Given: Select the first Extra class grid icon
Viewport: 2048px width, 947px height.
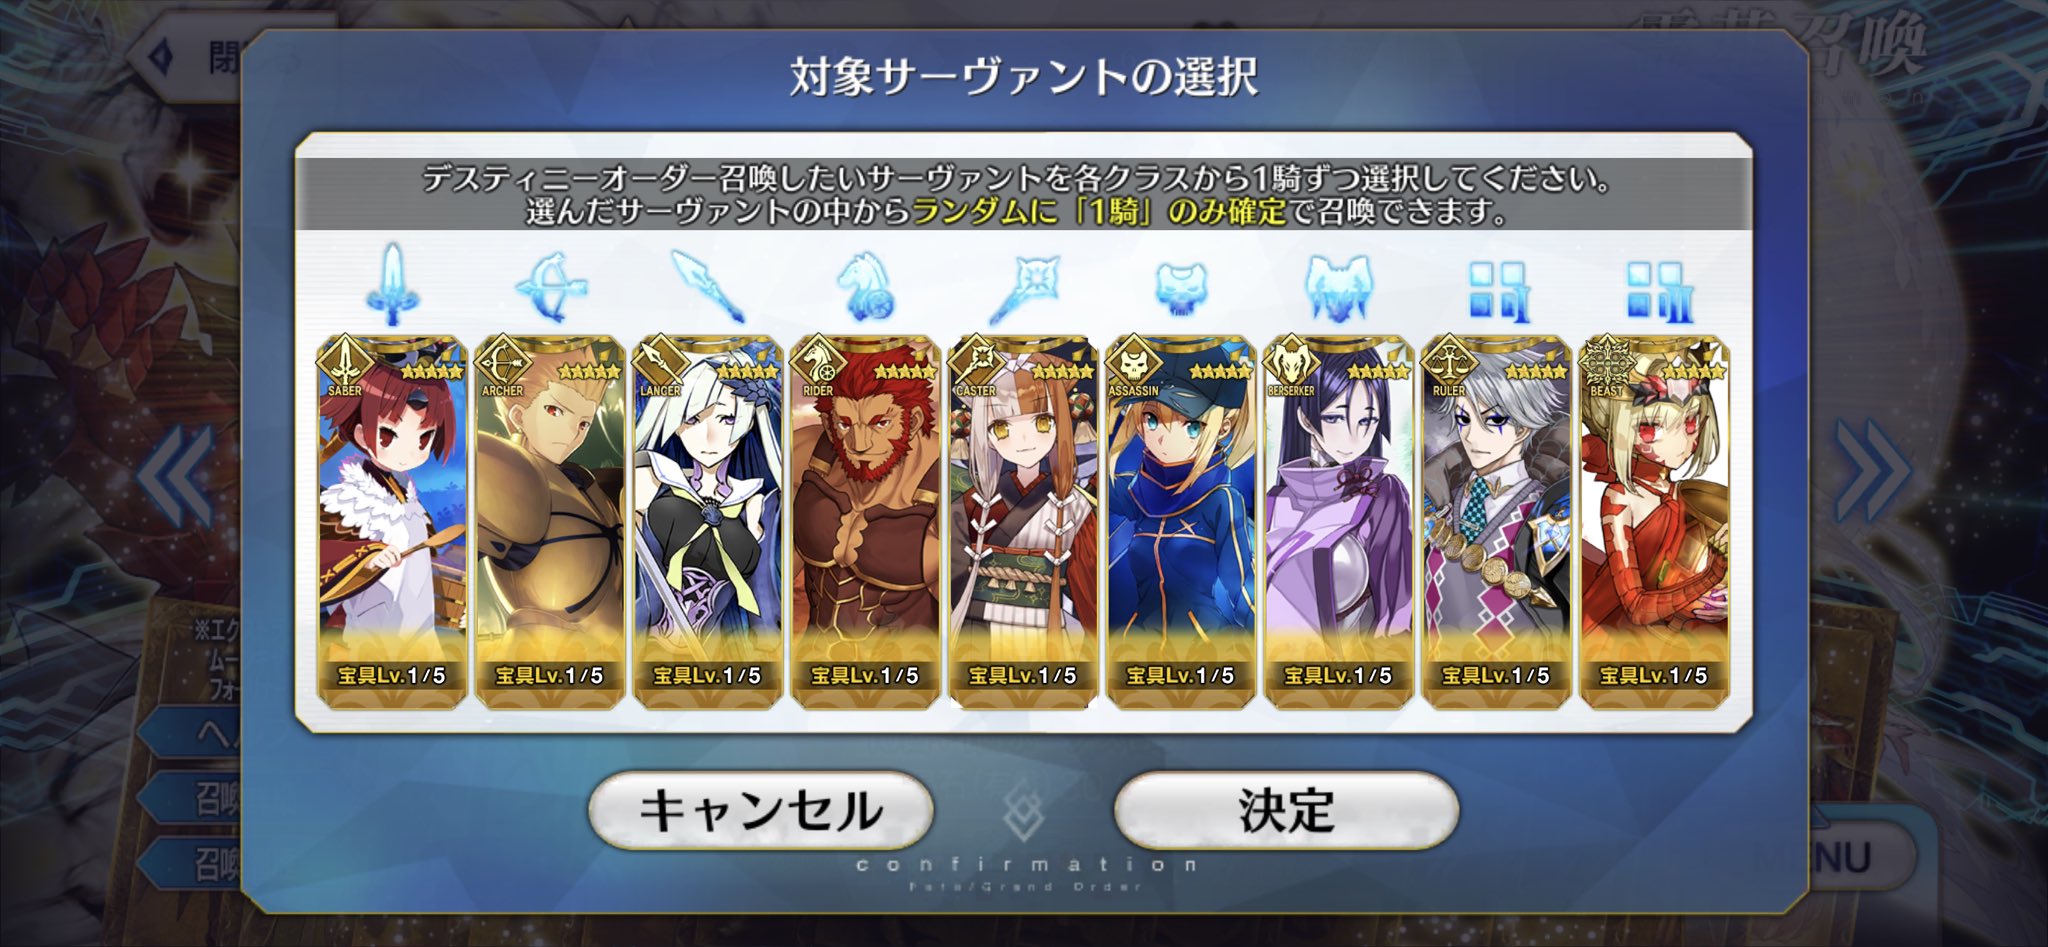Looking at the screenshot, I should click(1497, 291).
